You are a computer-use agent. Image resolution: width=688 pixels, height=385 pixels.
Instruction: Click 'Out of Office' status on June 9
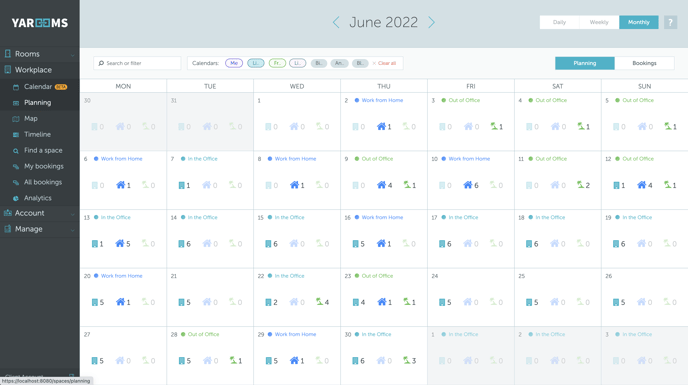point(377,159)
